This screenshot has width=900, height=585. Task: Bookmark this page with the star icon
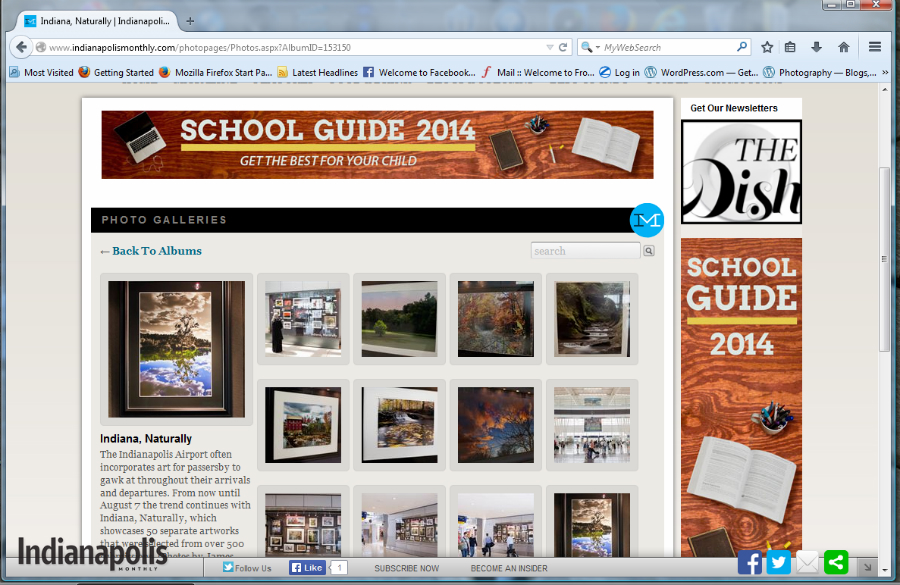(x=767, y=47)
